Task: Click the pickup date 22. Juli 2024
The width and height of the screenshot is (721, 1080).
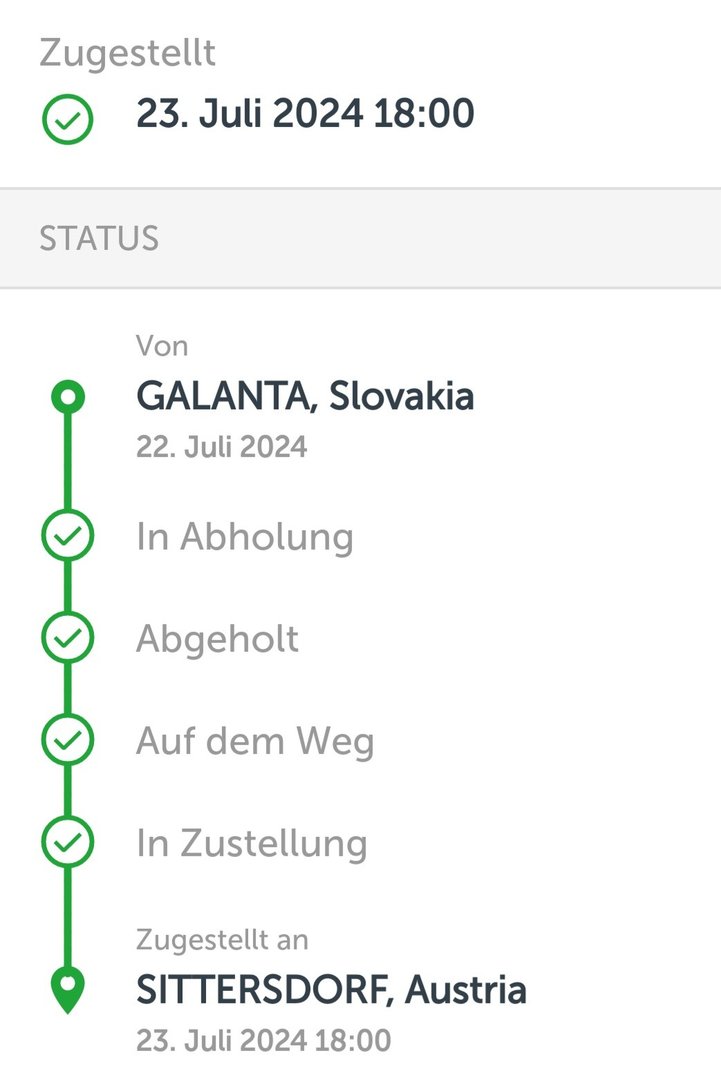Action: (221, 446)
